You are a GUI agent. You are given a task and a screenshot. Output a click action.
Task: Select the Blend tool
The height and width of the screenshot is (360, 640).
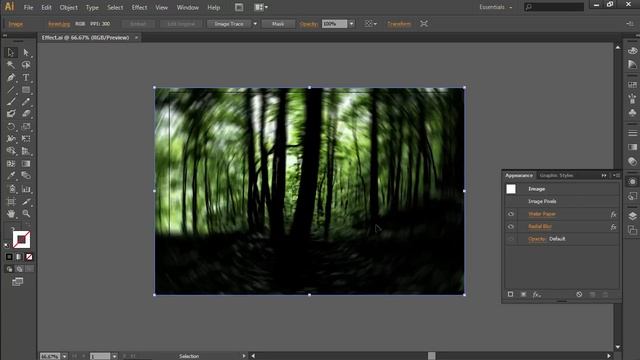(26, 176)
